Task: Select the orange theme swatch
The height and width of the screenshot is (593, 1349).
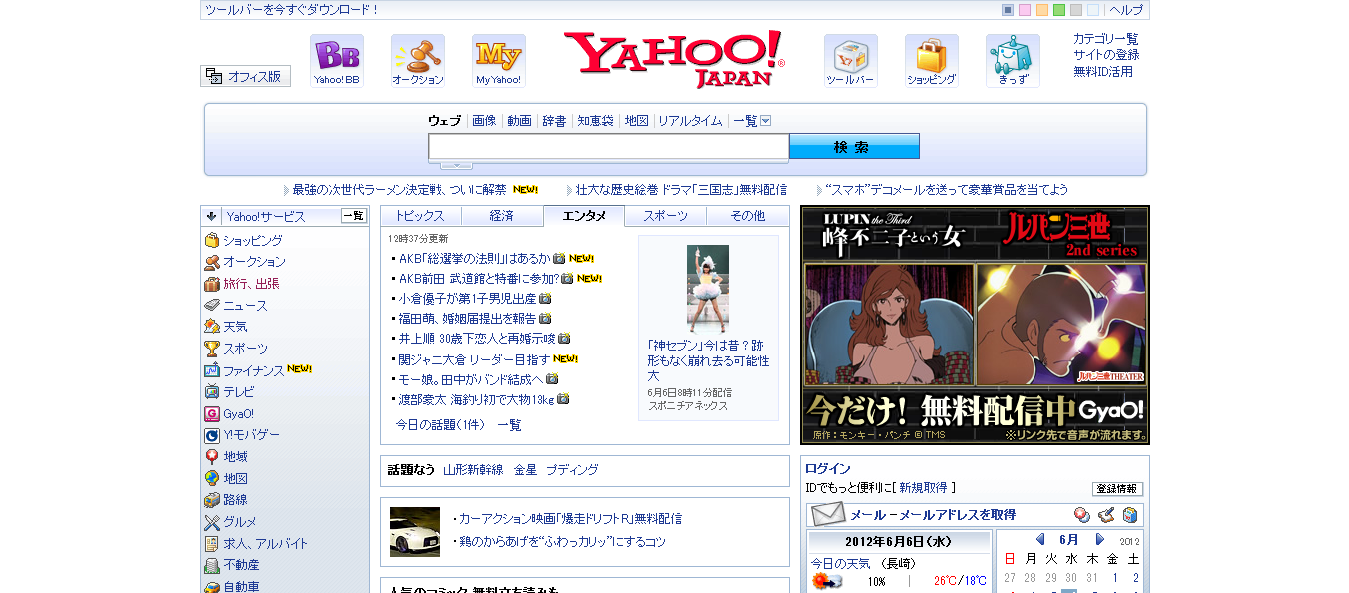Action: [1042, 10]
